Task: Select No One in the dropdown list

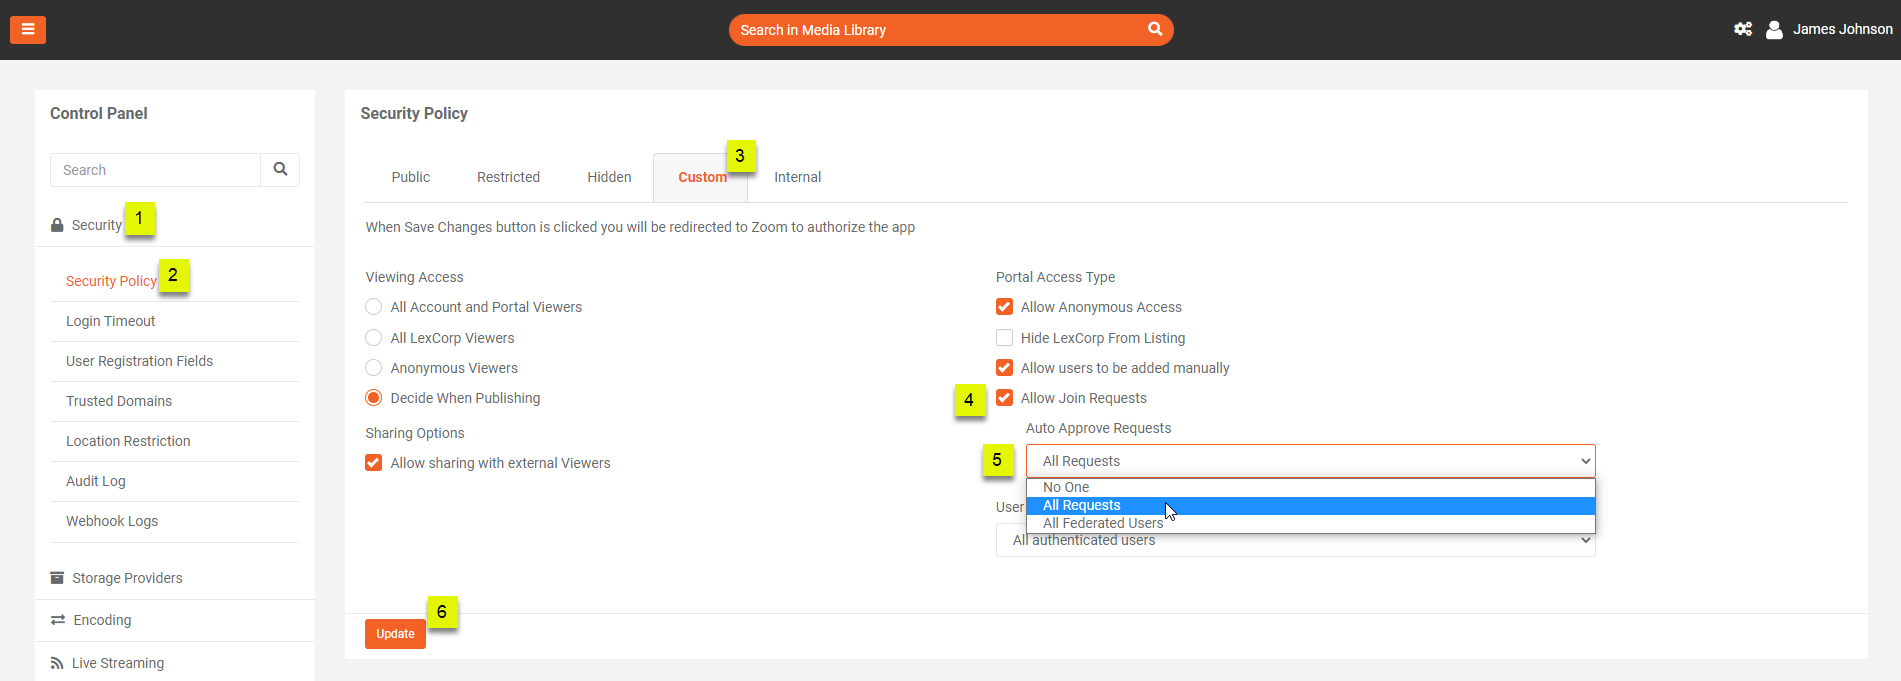Action: (1066, 487)
